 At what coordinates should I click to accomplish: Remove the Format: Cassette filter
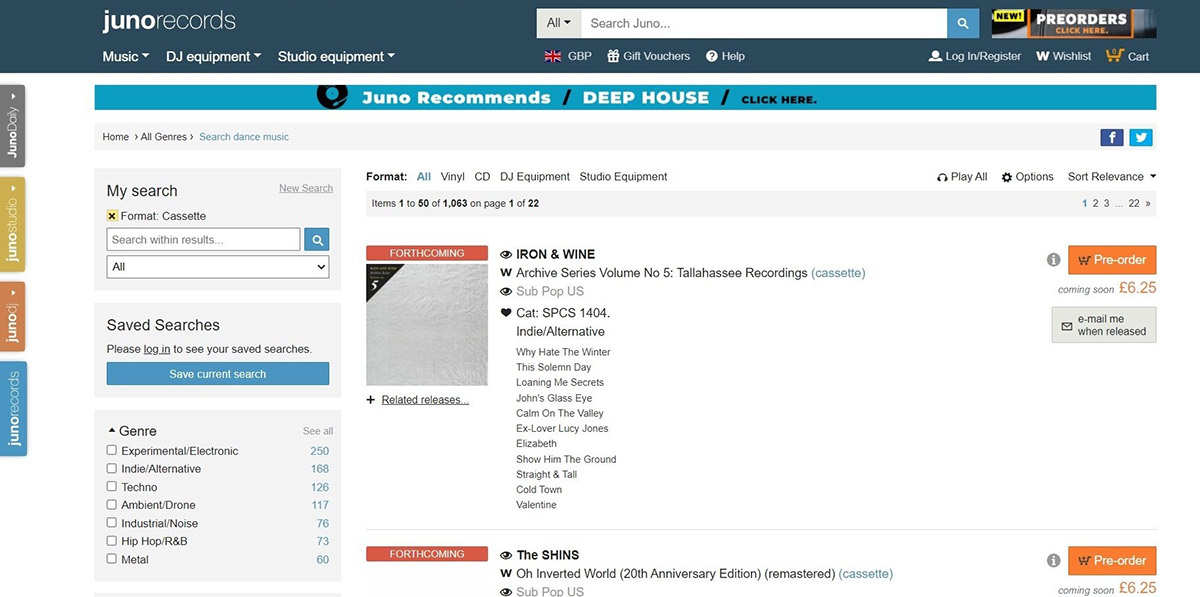coord(112,216)
